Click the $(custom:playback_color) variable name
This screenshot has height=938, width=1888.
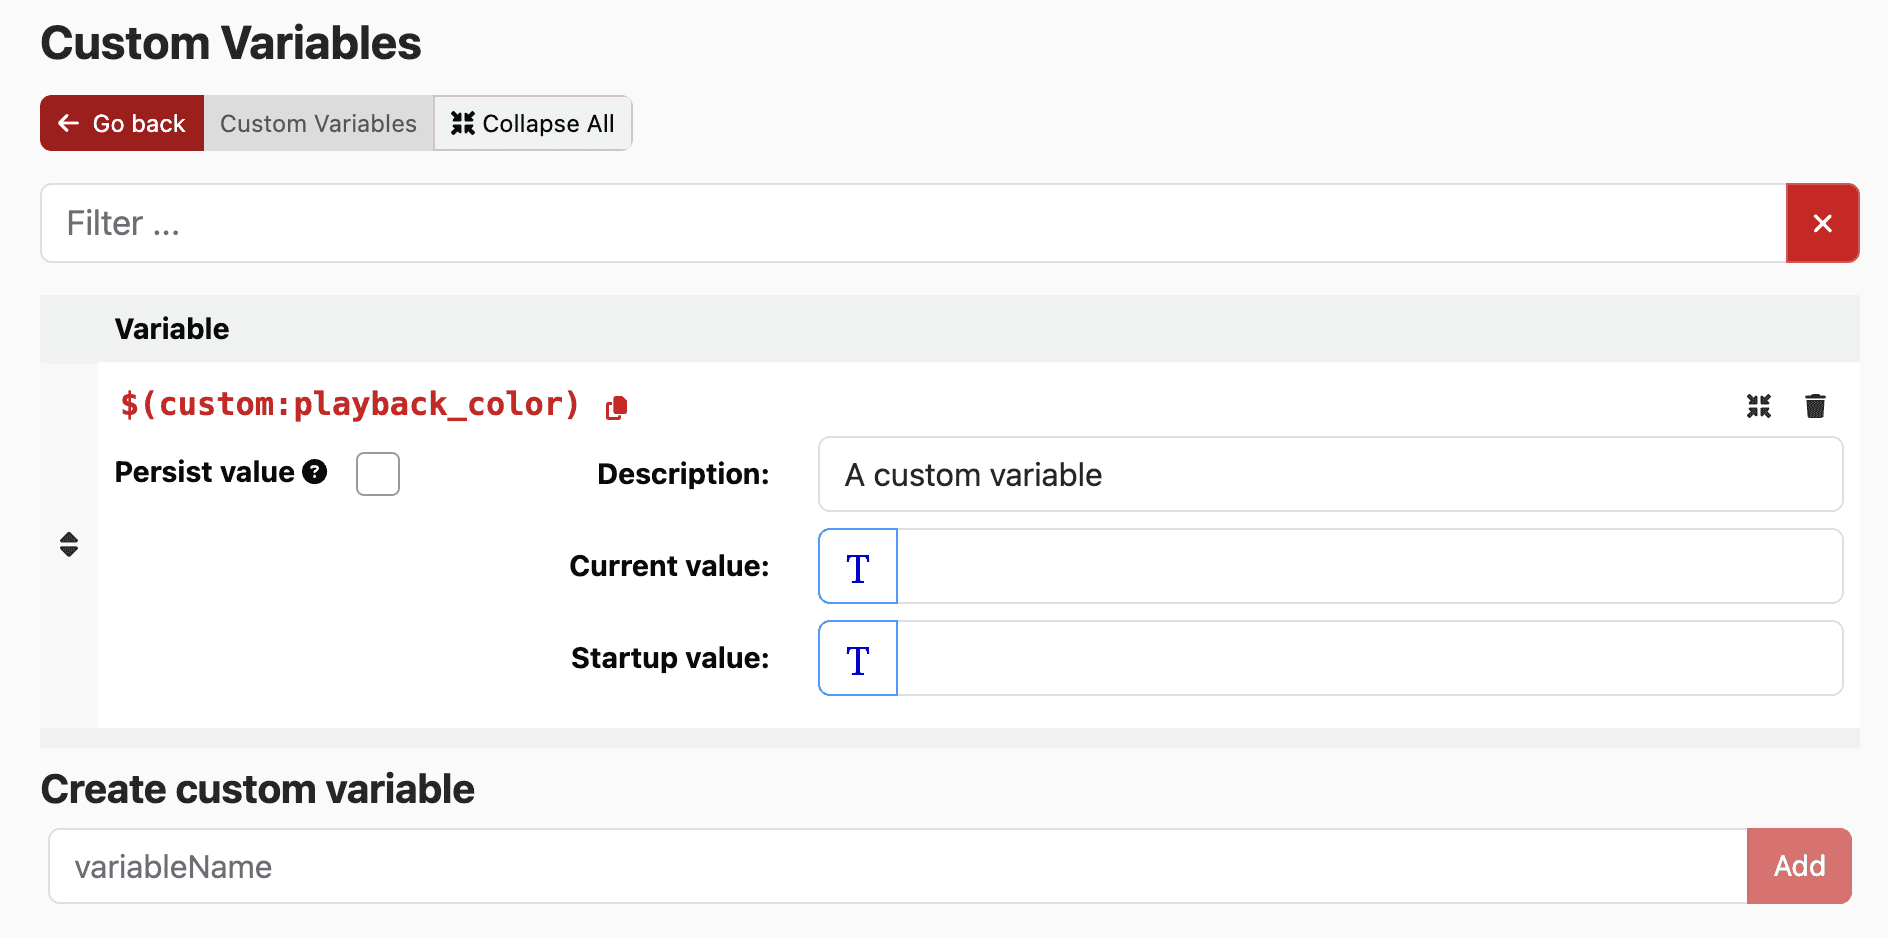tap(350, 405)
